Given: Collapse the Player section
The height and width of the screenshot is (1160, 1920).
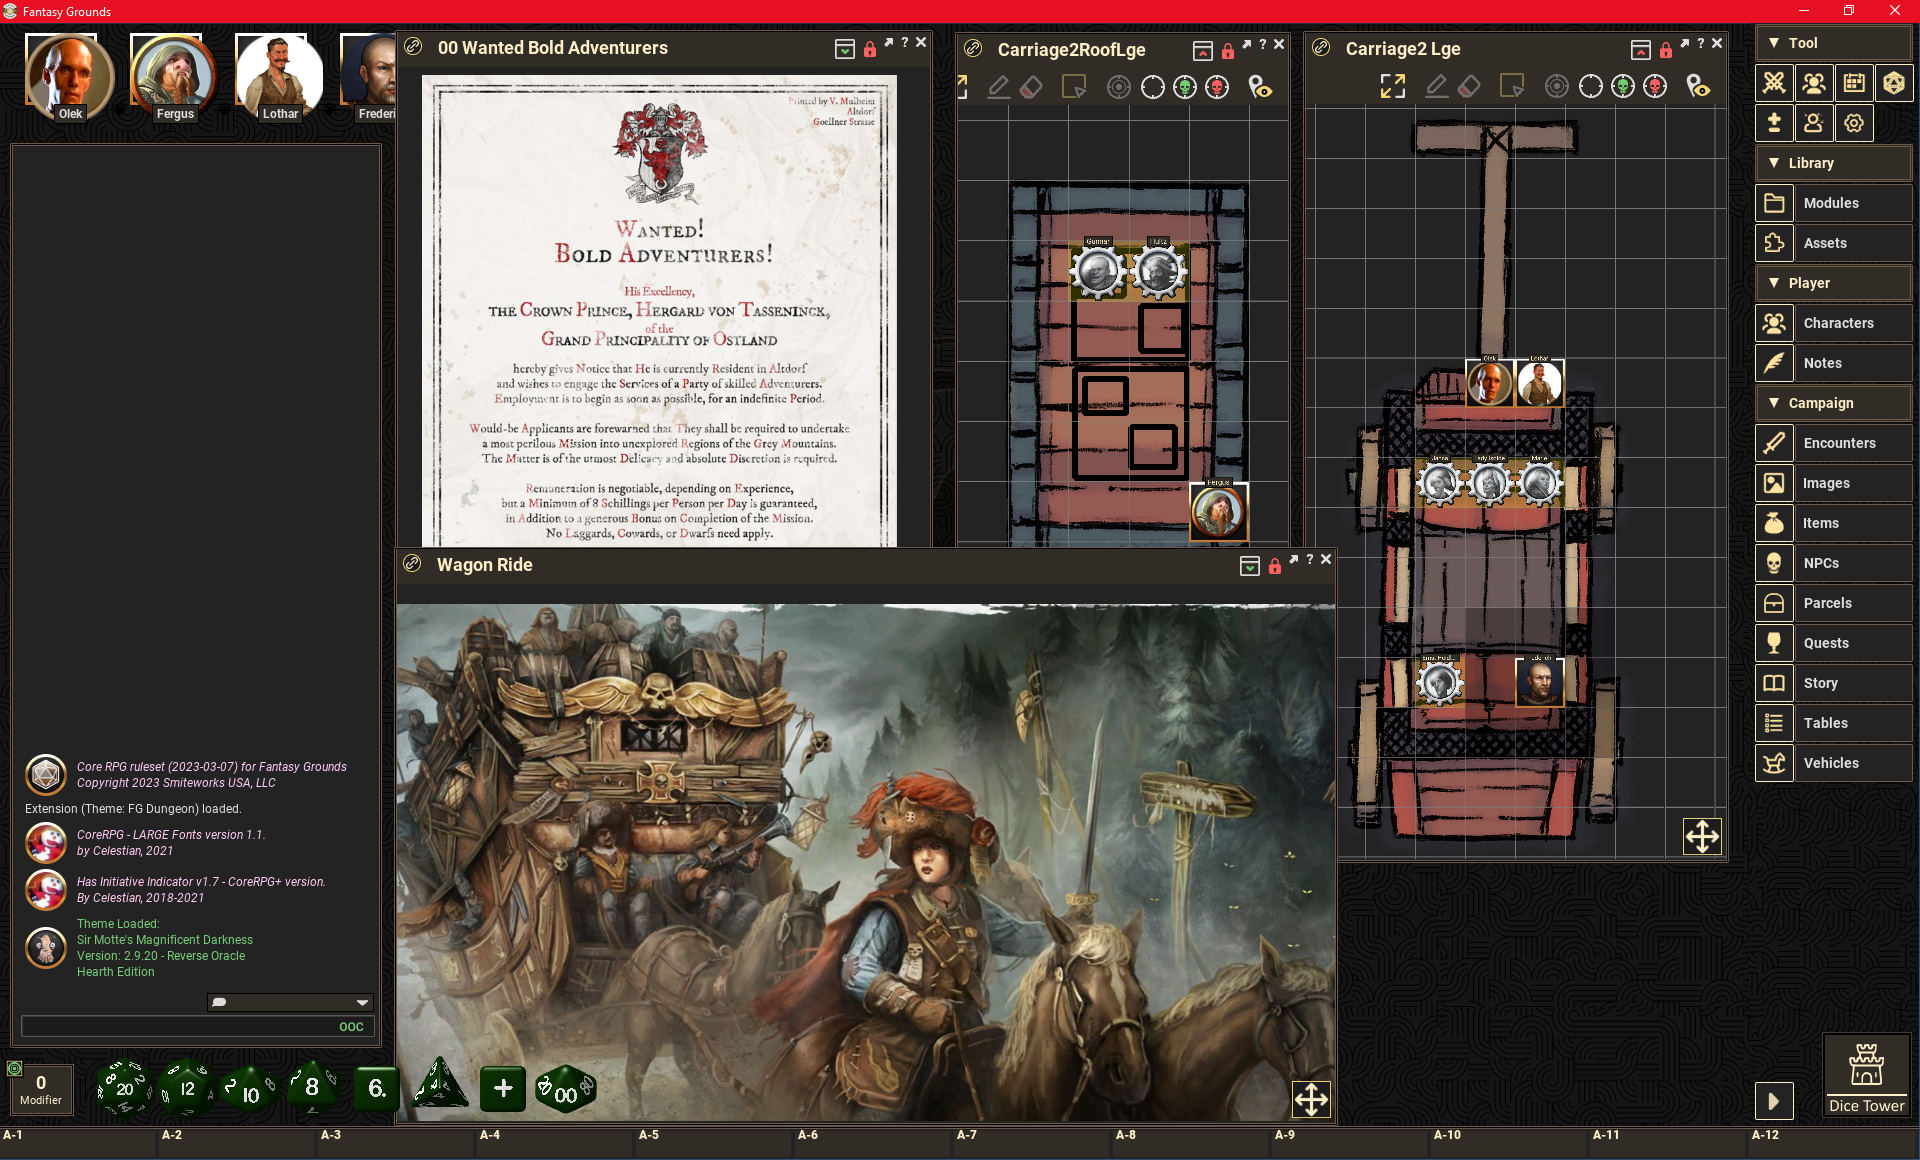Looking at the screenshot, I should pos(1833,283).
